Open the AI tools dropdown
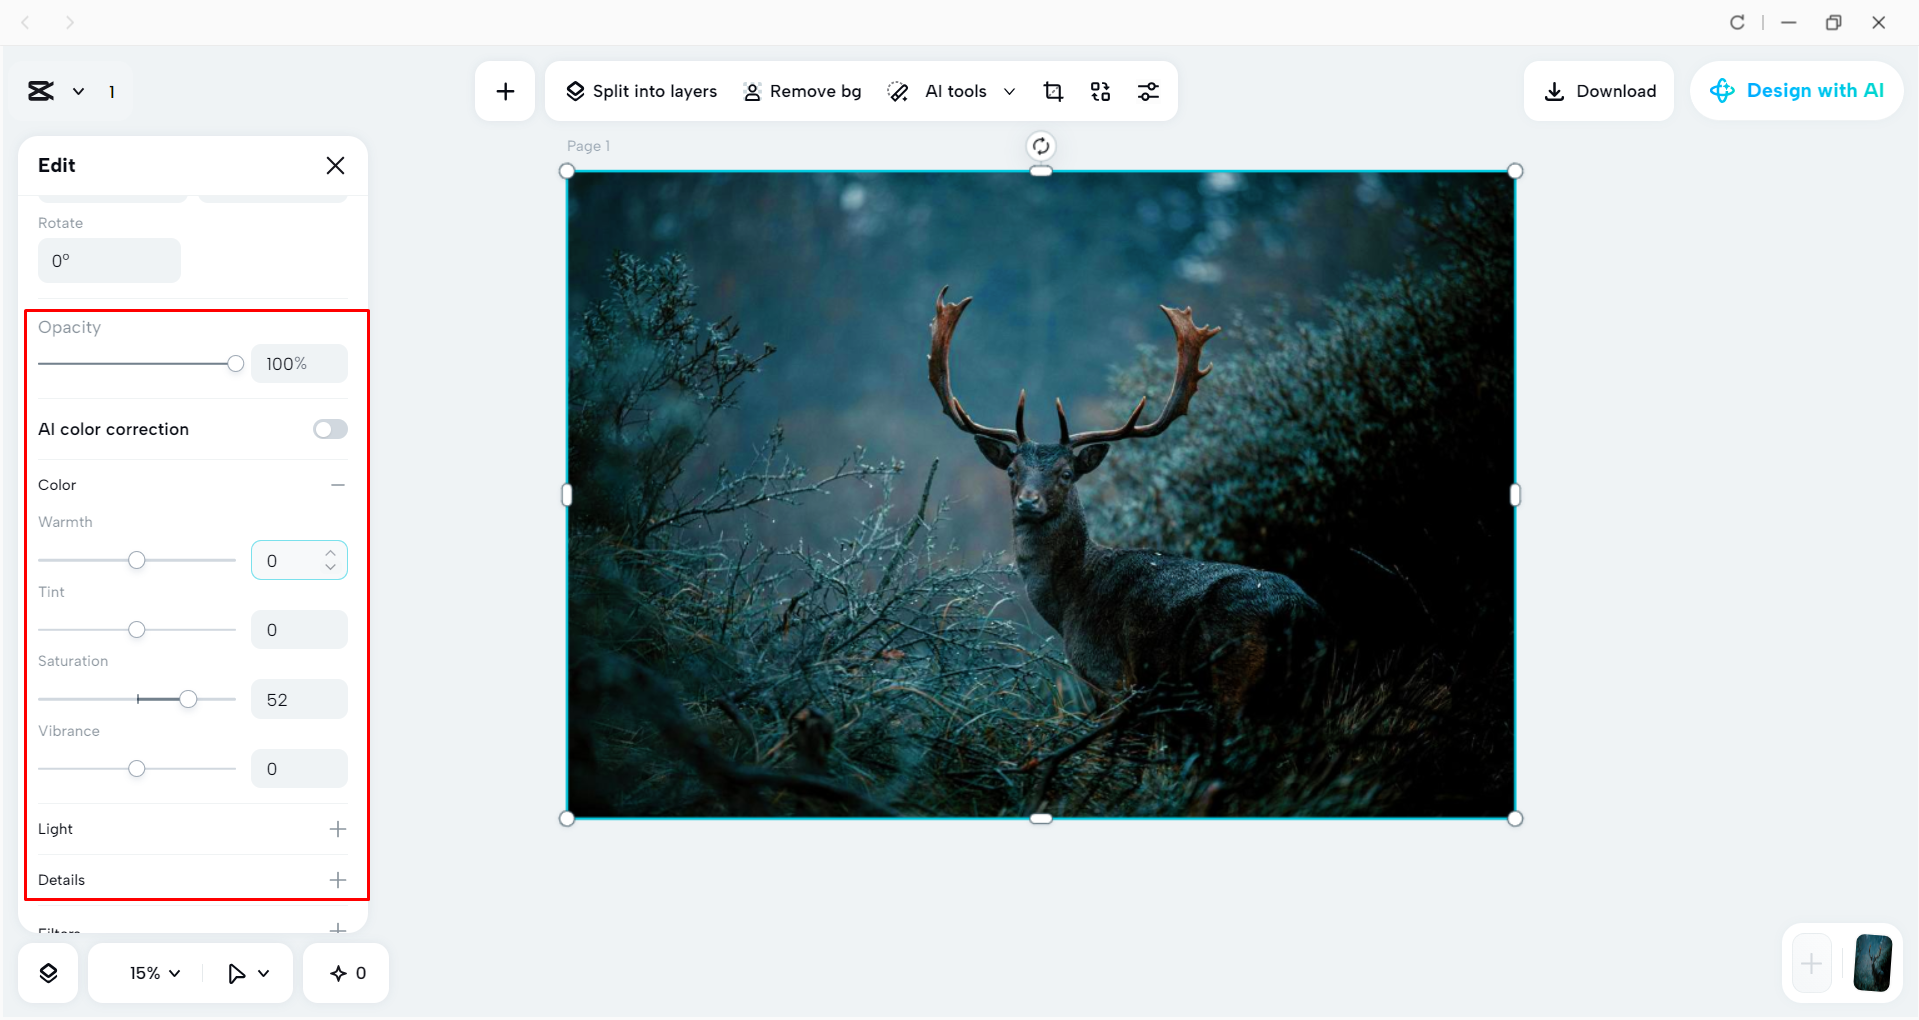1919x1020 pixels. (1011, 91)
